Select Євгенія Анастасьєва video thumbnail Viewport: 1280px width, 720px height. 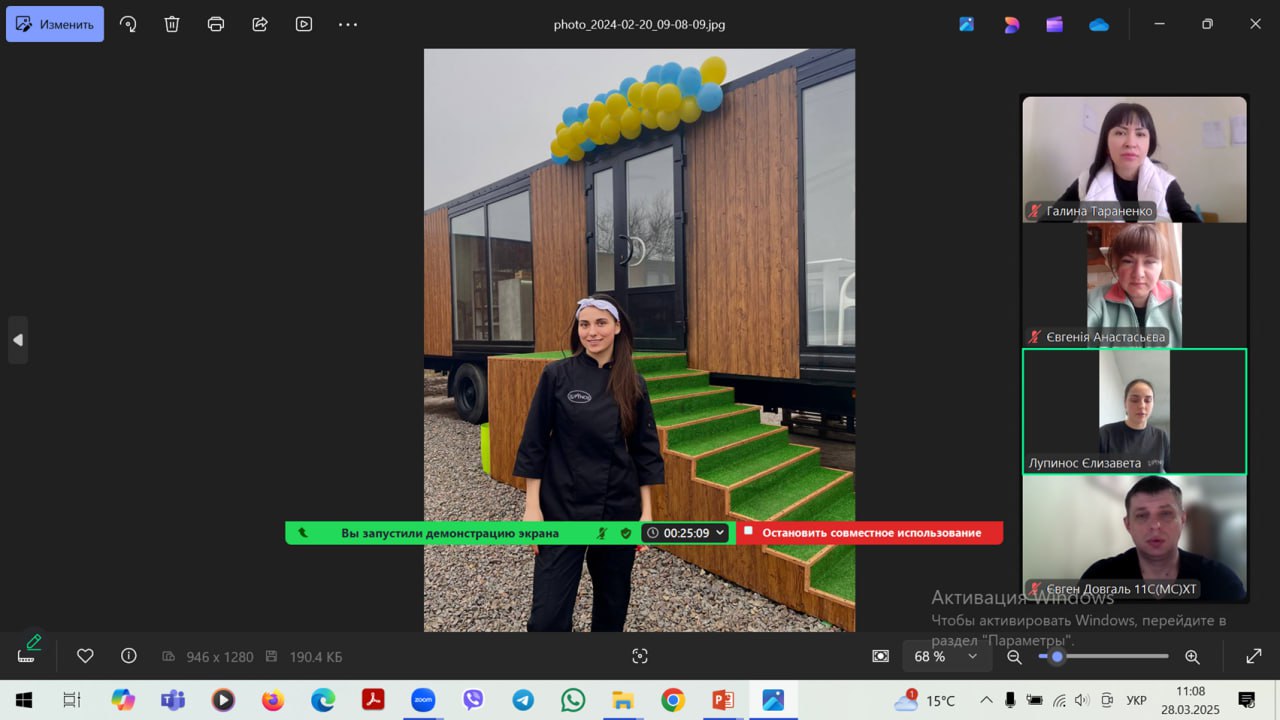click(x=1135, y=285)
